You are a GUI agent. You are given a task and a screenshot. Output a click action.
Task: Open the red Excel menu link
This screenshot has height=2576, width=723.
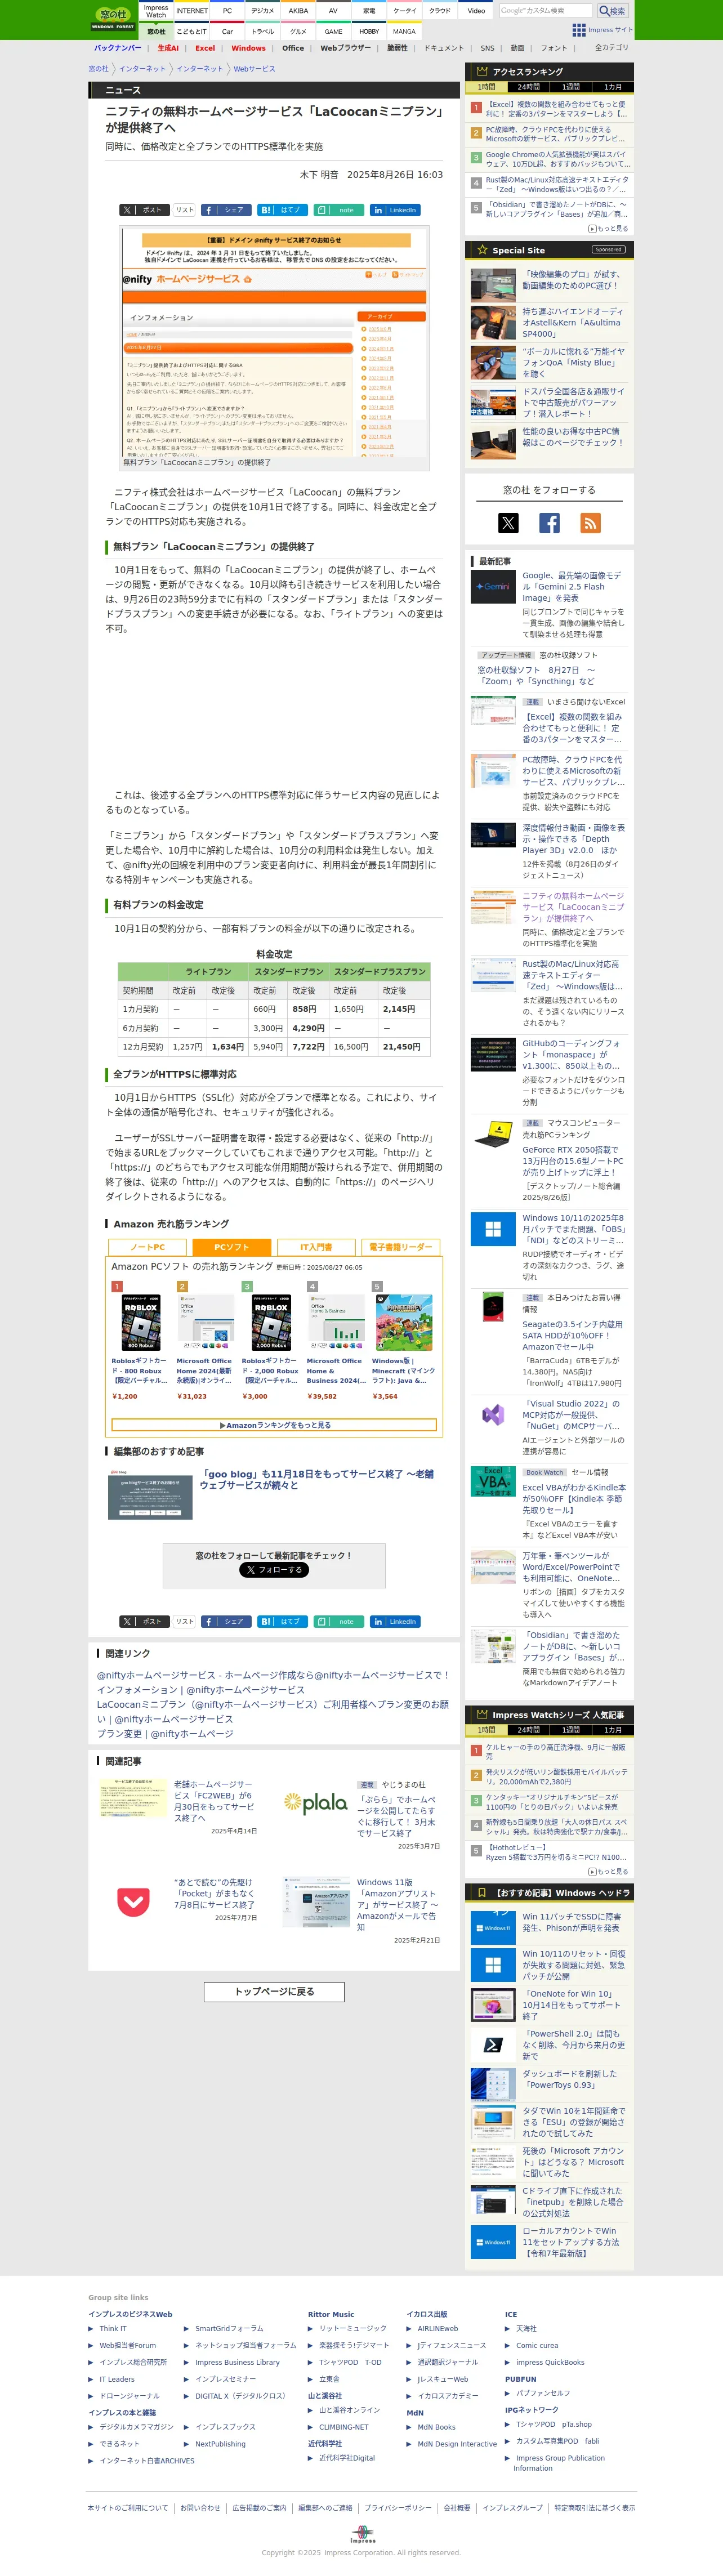pos(205,48)
